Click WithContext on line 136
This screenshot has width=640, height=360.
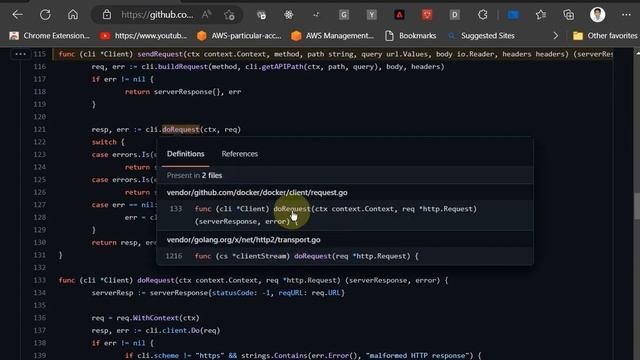(156, 318)
